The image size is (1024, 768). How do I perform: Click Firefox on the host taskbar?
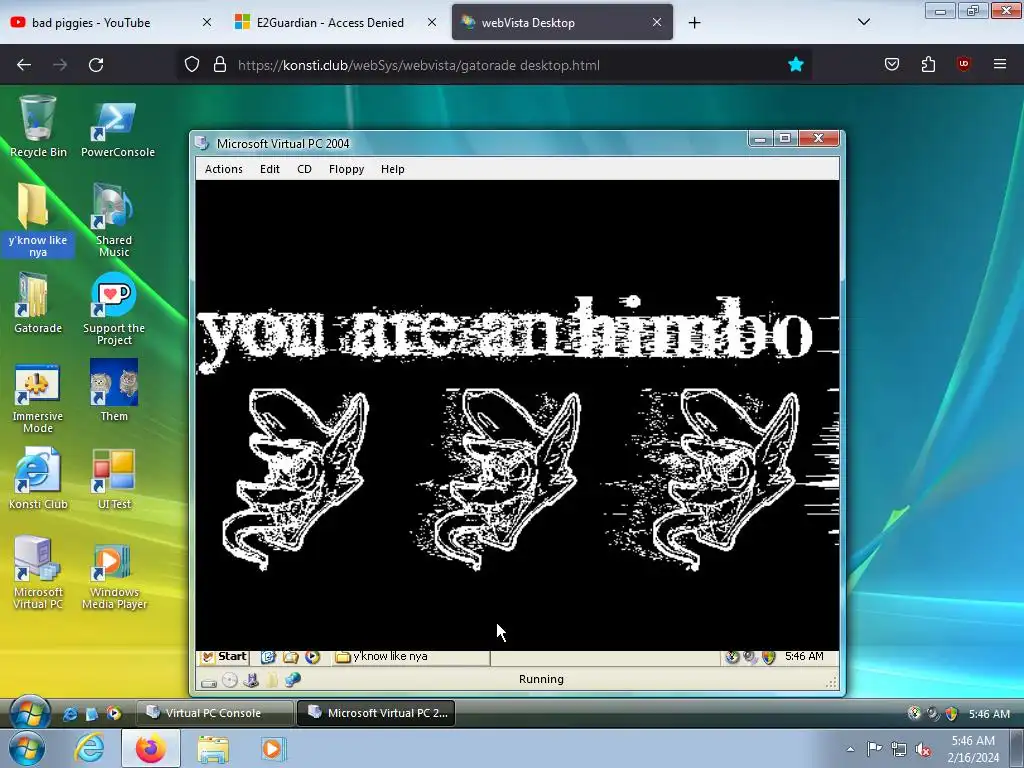pyautogui.click(x=151, y=749)
